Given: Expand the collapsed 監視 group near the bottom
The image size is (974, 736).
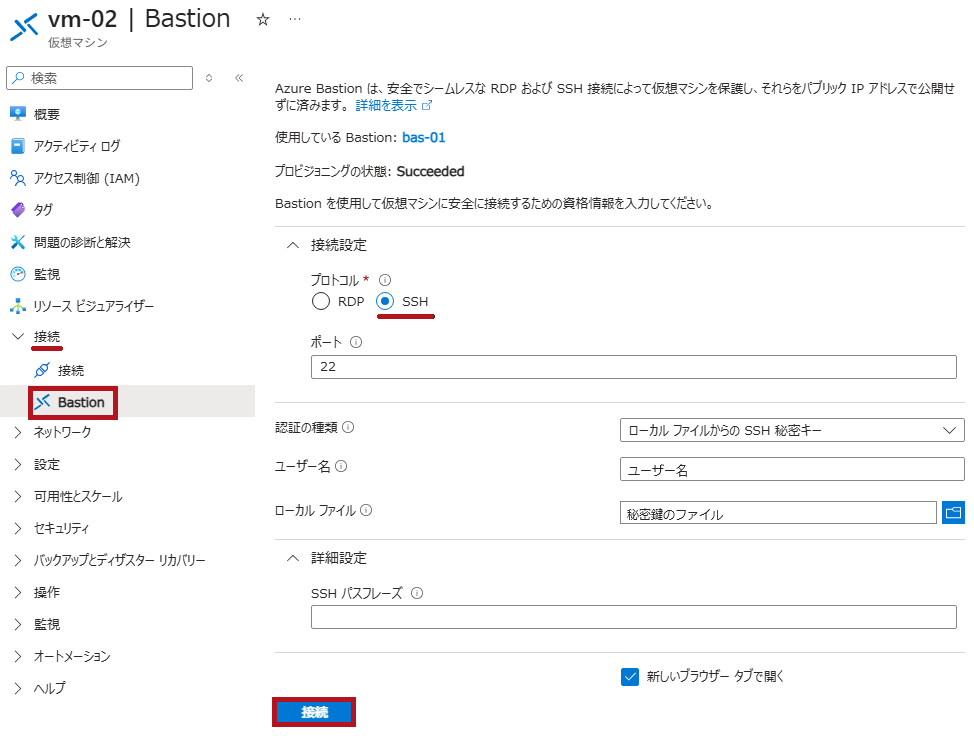Looking at the screenshot, I should pos(18,624).
